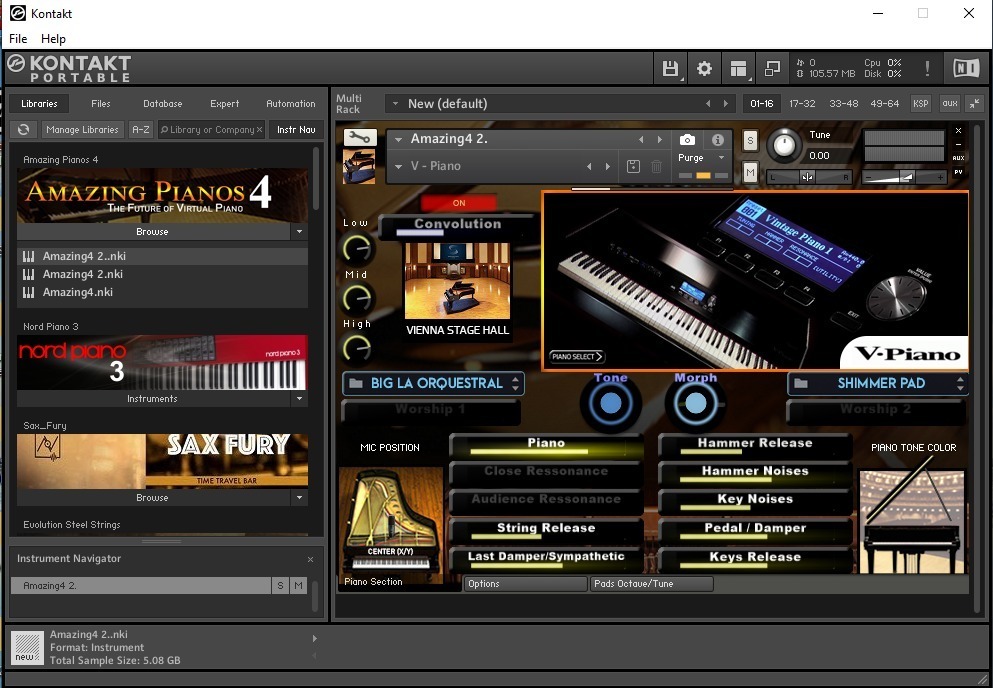Mute the instrument with M button

750,172
